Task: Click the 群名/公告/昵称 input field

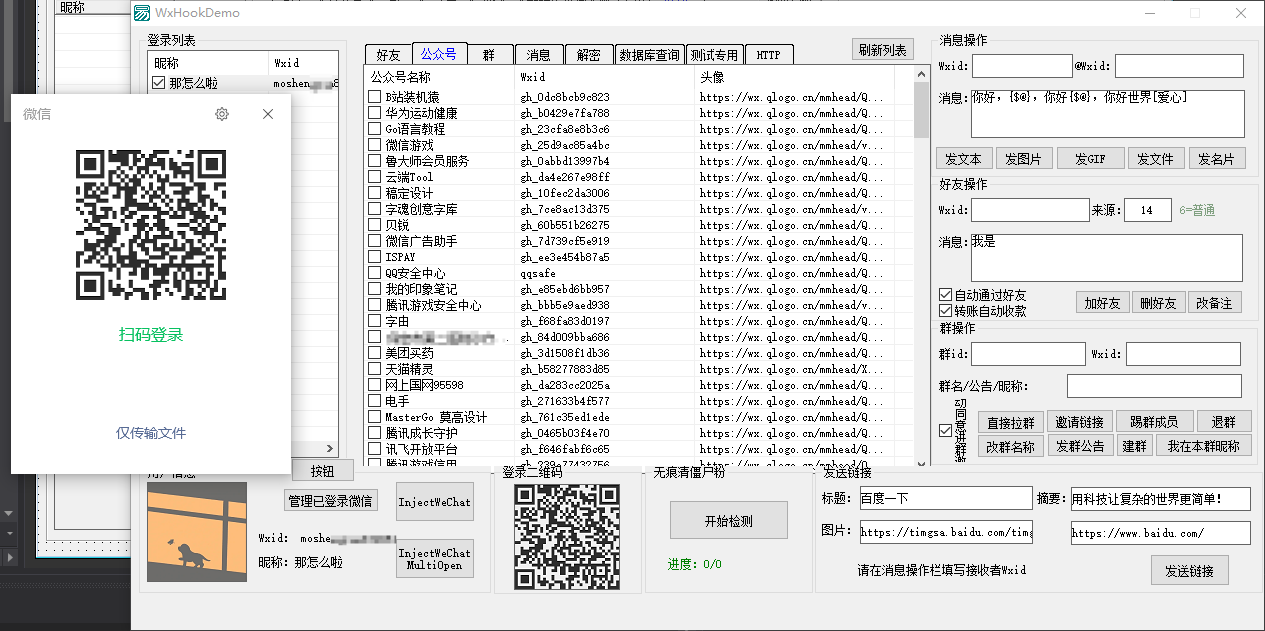Action: (1154, 386)
